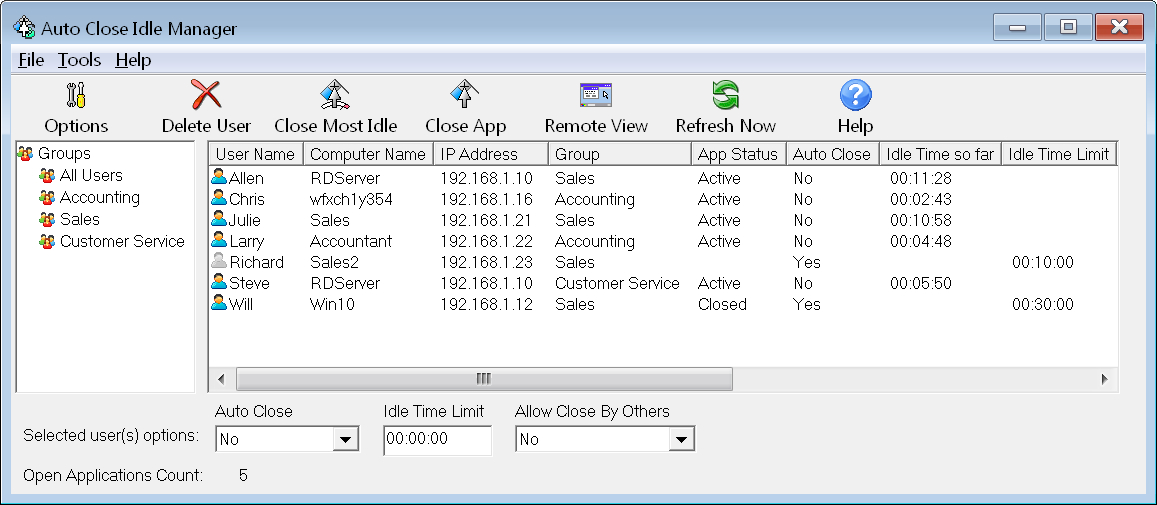Click the user icon next to Will
Image resolution: width=1157 pixels, height=505 pixels.
[219, 303]
